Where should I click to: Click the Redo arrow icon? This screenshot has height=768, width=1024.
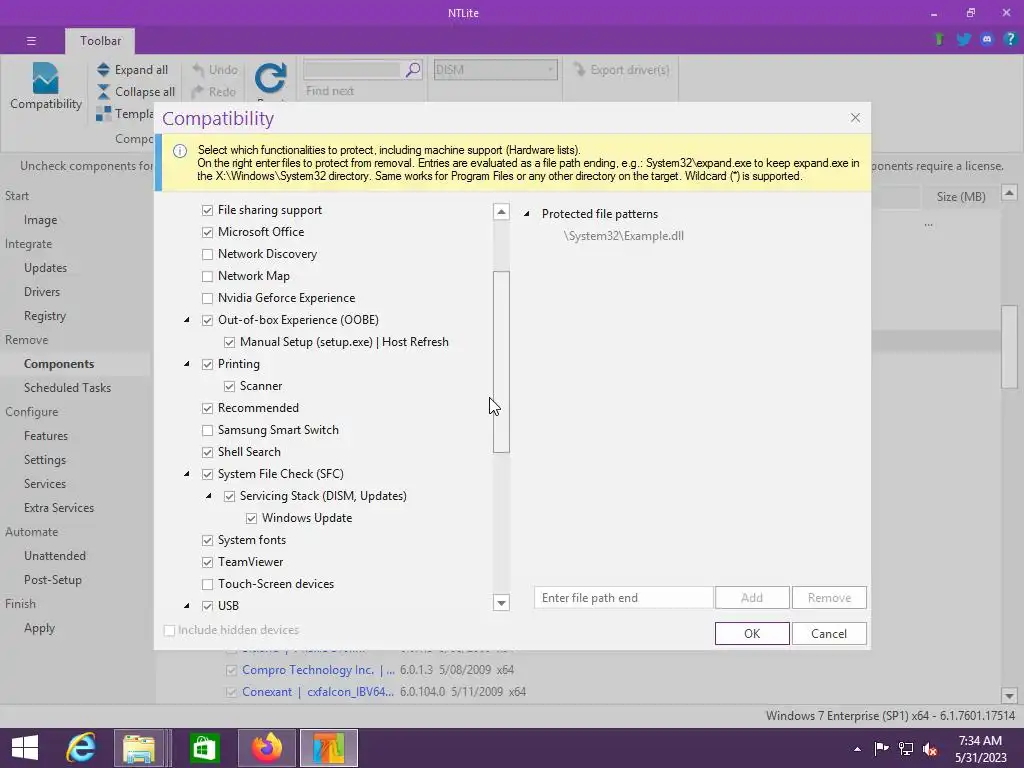pos(198,92)
